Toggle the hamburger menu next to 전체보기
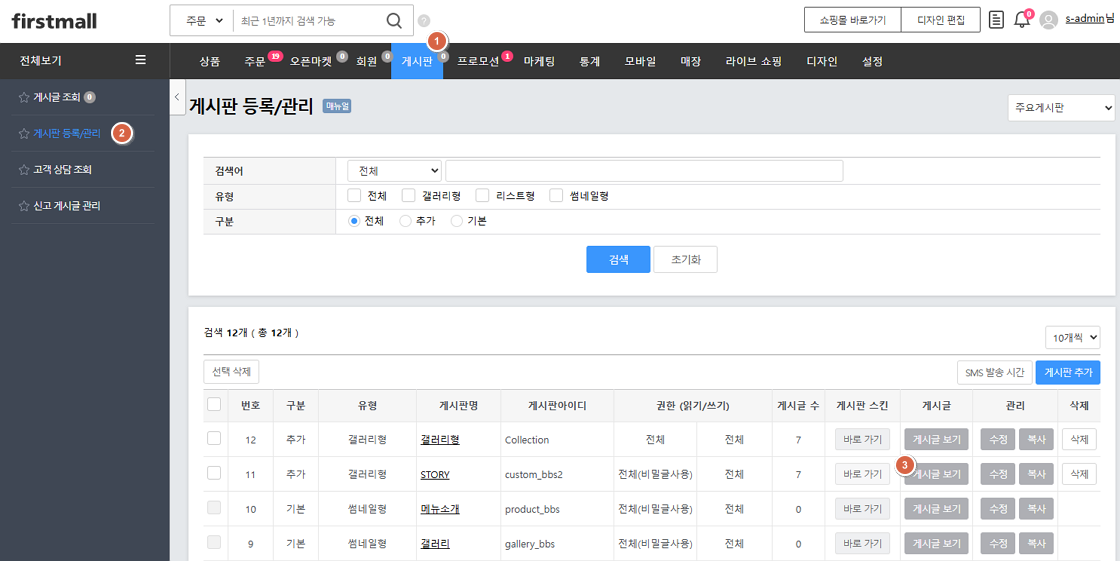This screenshot has width=1120, height=561. [x=141, y=61]
